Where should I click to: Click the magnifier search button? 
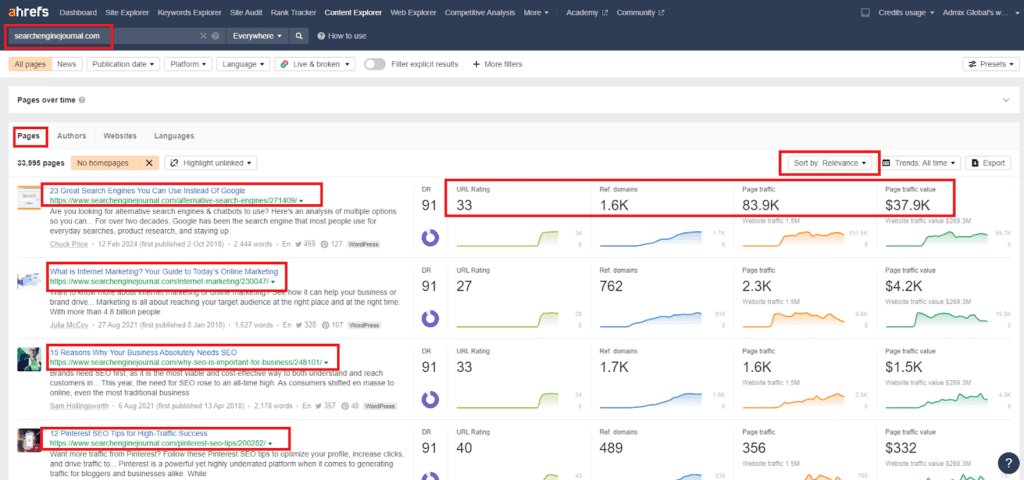298,36
